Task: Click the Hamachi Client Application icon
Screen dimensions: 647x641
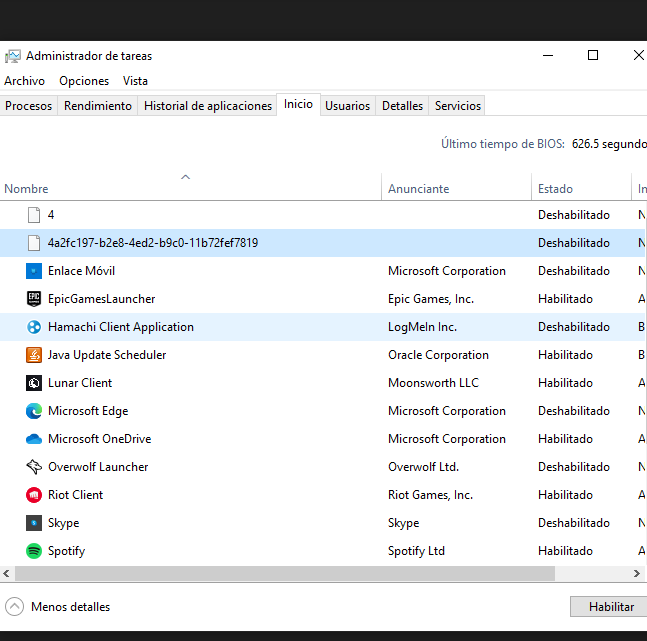Action: point(34,327)
